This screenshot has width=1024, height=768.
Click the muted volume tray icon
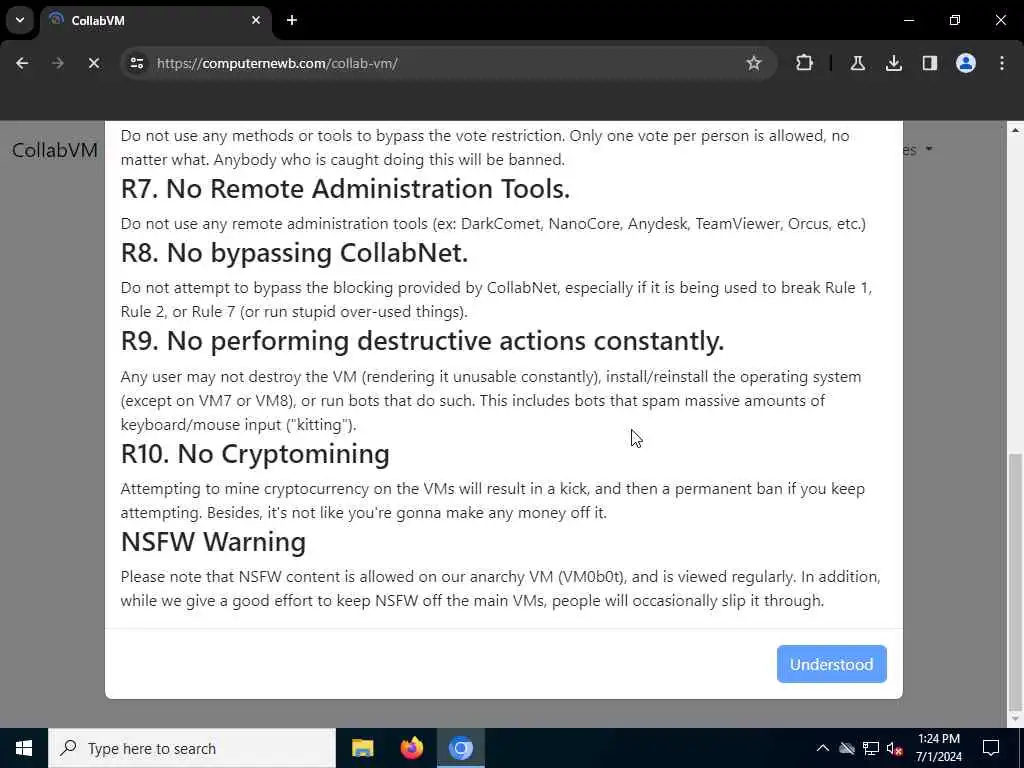895,748
